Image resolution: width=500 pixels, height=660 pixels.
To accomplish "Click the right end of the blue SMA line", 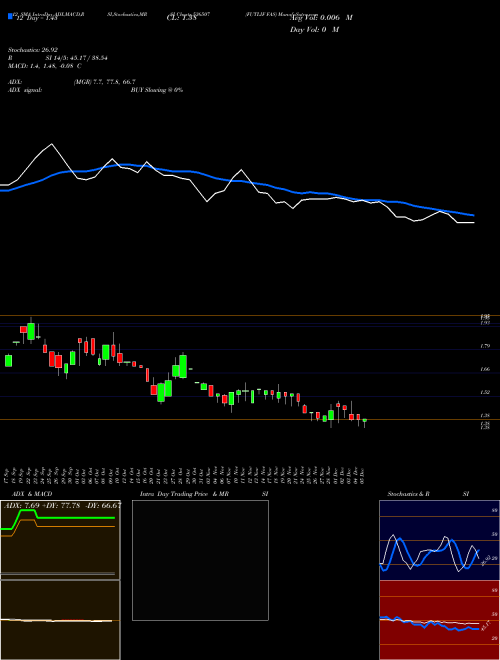I will [473, 215].
